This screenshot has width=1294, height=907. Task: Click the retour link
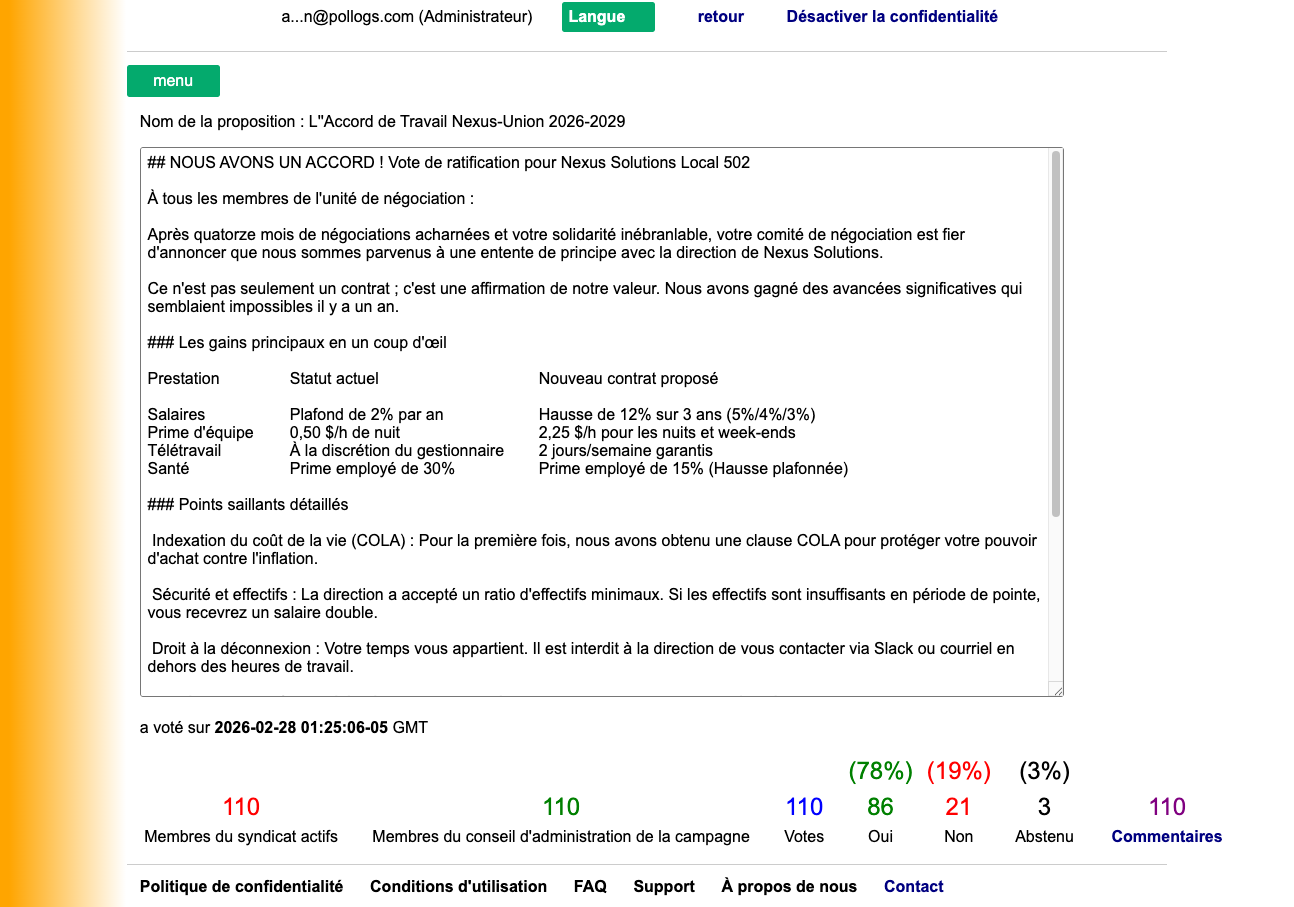click(720, 17)
